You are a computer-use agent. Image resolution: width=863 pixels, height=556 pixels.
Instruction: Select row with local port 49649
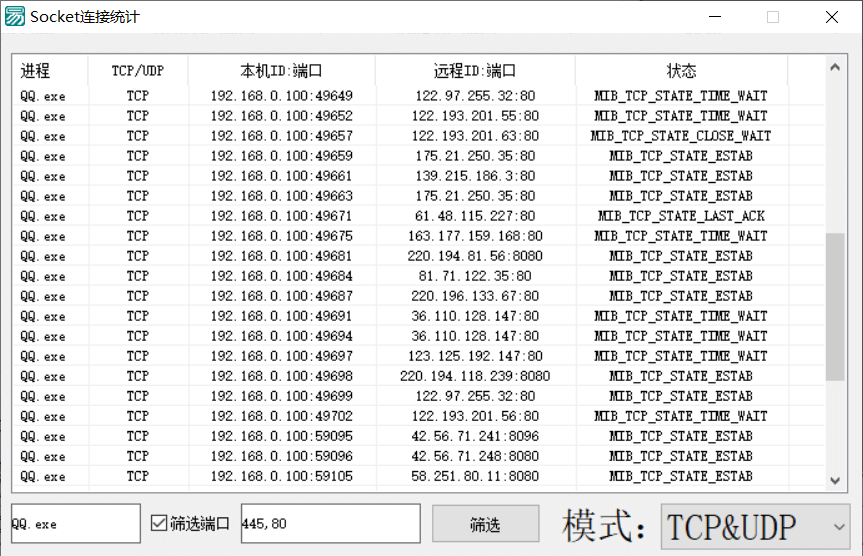coord(281,96)
